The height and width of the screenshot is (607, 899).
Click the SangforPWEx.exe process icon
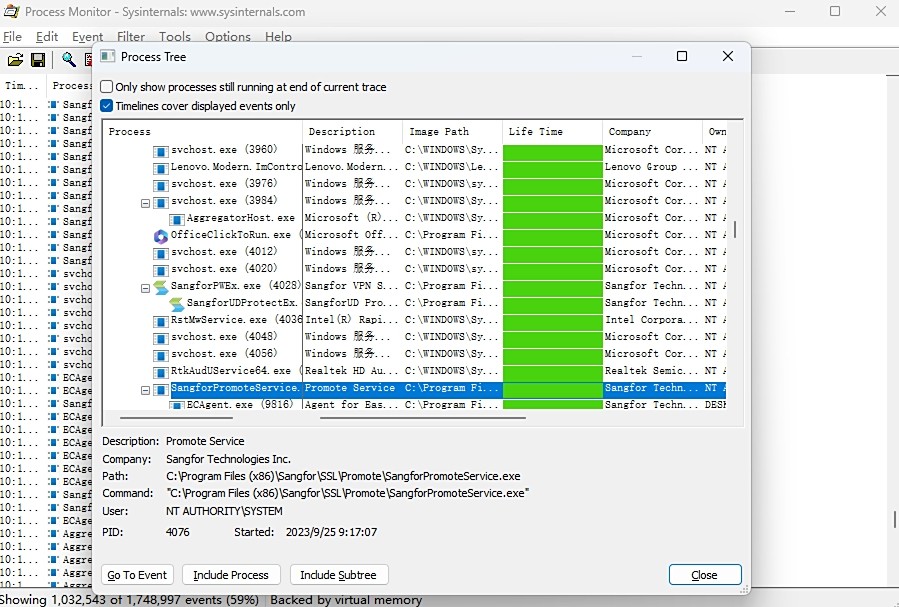(160, 286)
